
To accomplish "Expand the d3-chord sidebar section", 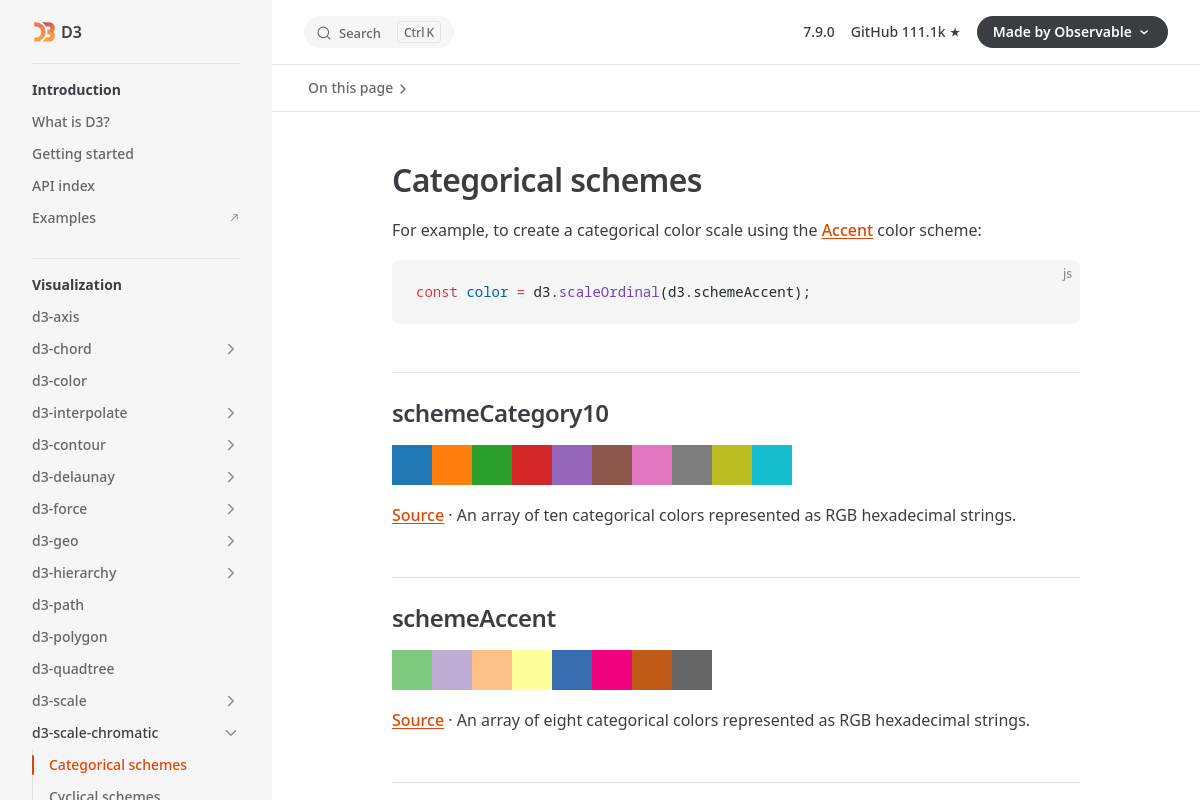I will tap(231, 349).
